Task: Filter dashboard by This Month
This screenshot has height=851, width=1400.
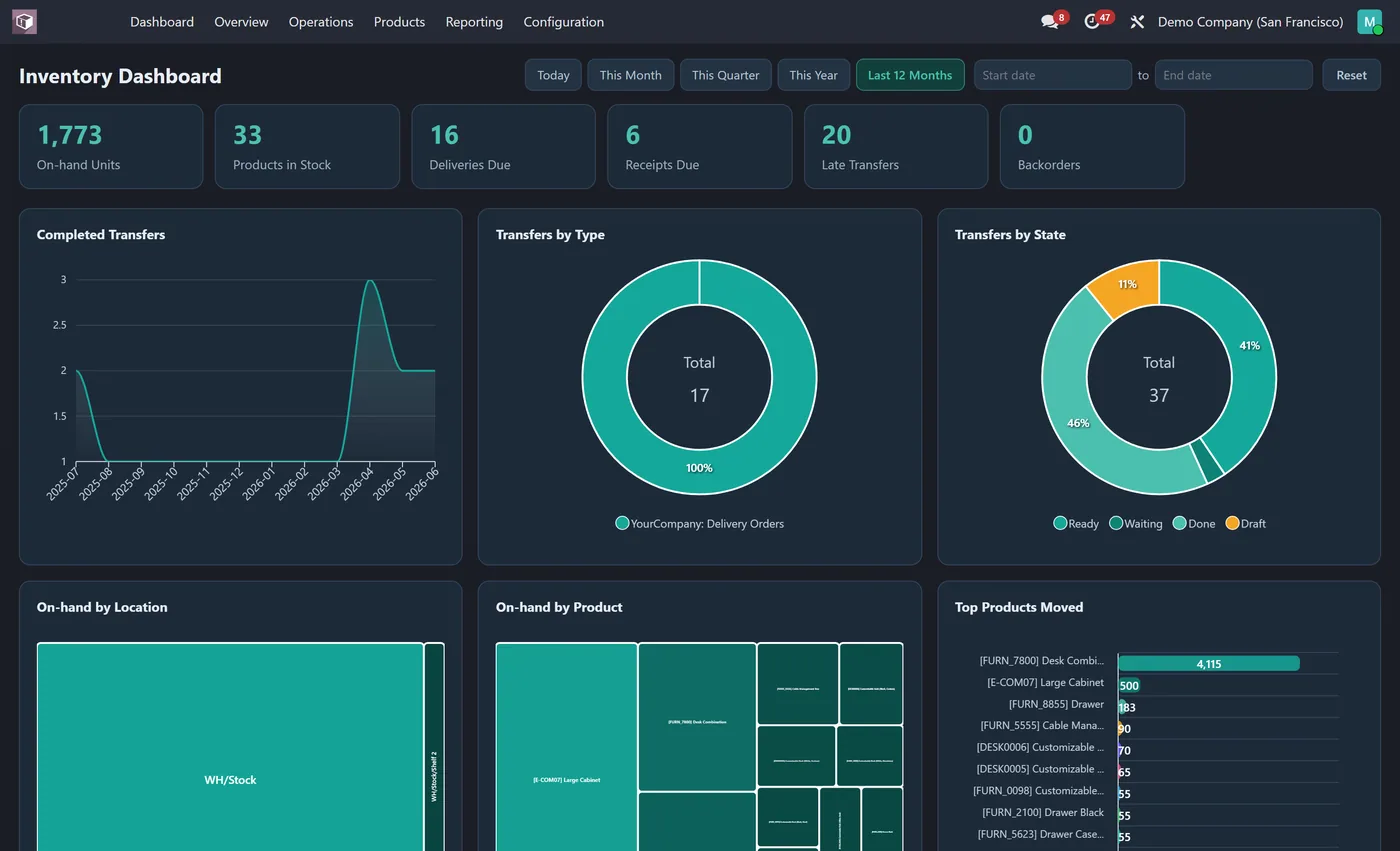Action: point(630,75)
